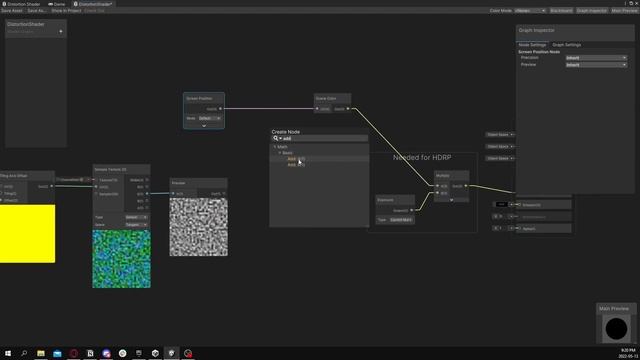Open File Explorer from the taskbar
The width and height of the screenshot is (640, 360).
41,353
